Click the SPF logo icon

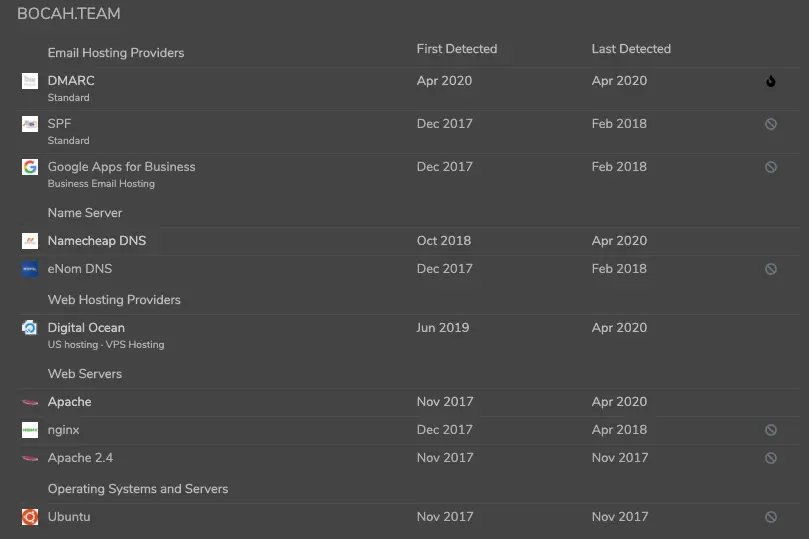point(30,124)
